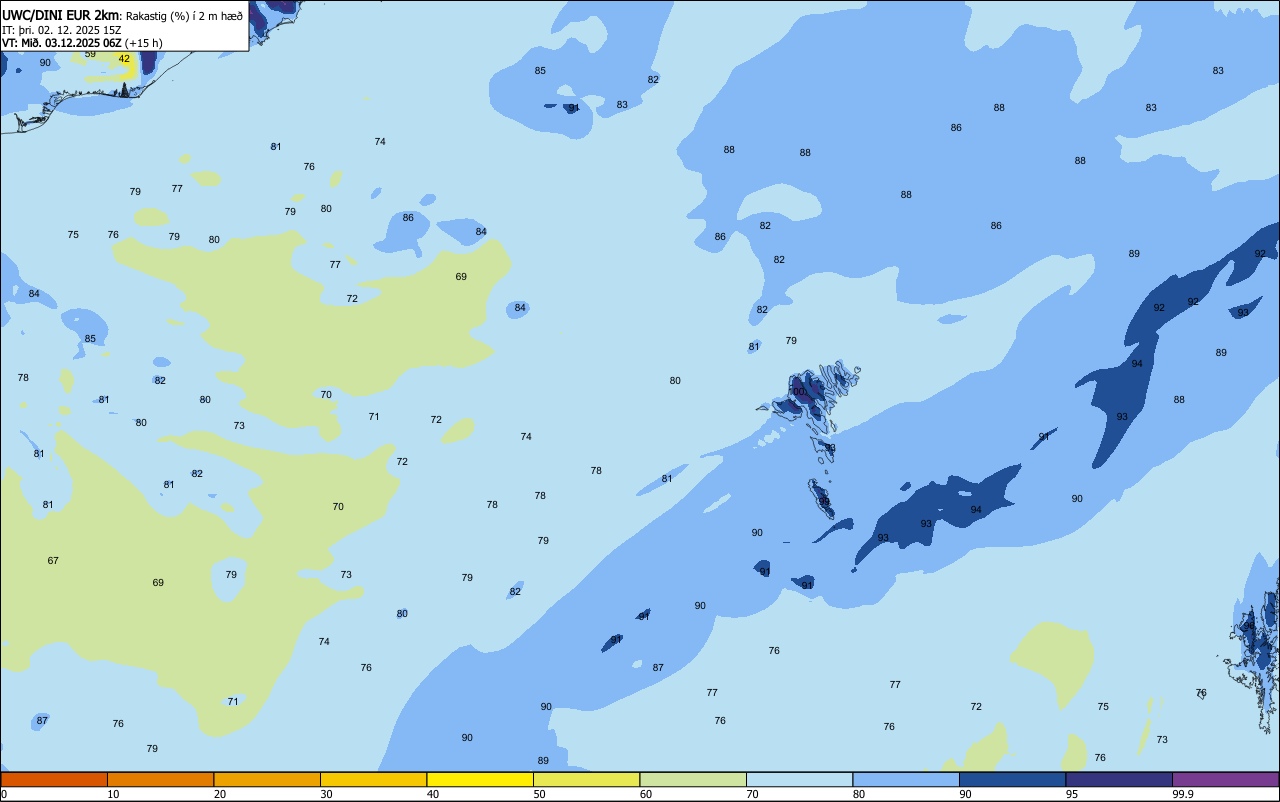Click the legend tick label '95'
The width and height of the screenshot is (1280, 802).
[x=1072, y=794]
